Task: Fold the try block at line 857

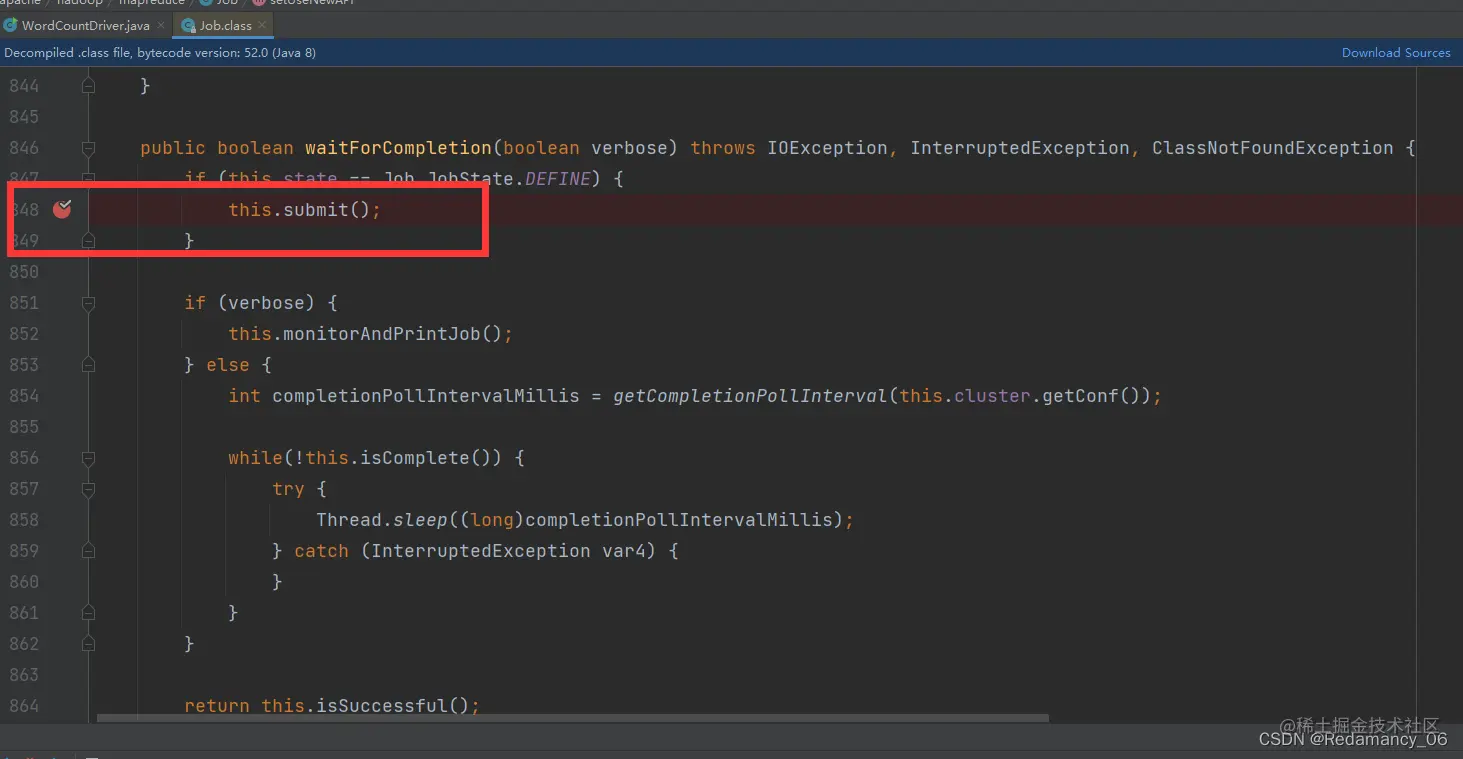Action: point(88,489)
